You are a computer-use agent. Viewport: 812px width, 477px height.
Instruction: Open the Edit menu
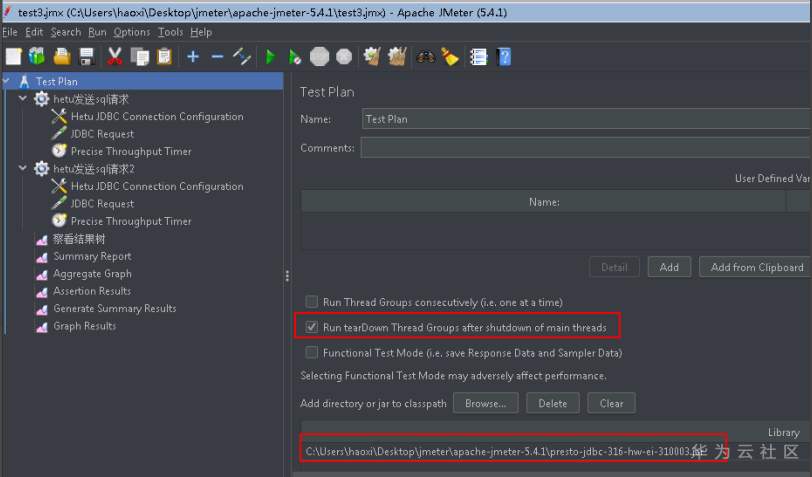34,32
